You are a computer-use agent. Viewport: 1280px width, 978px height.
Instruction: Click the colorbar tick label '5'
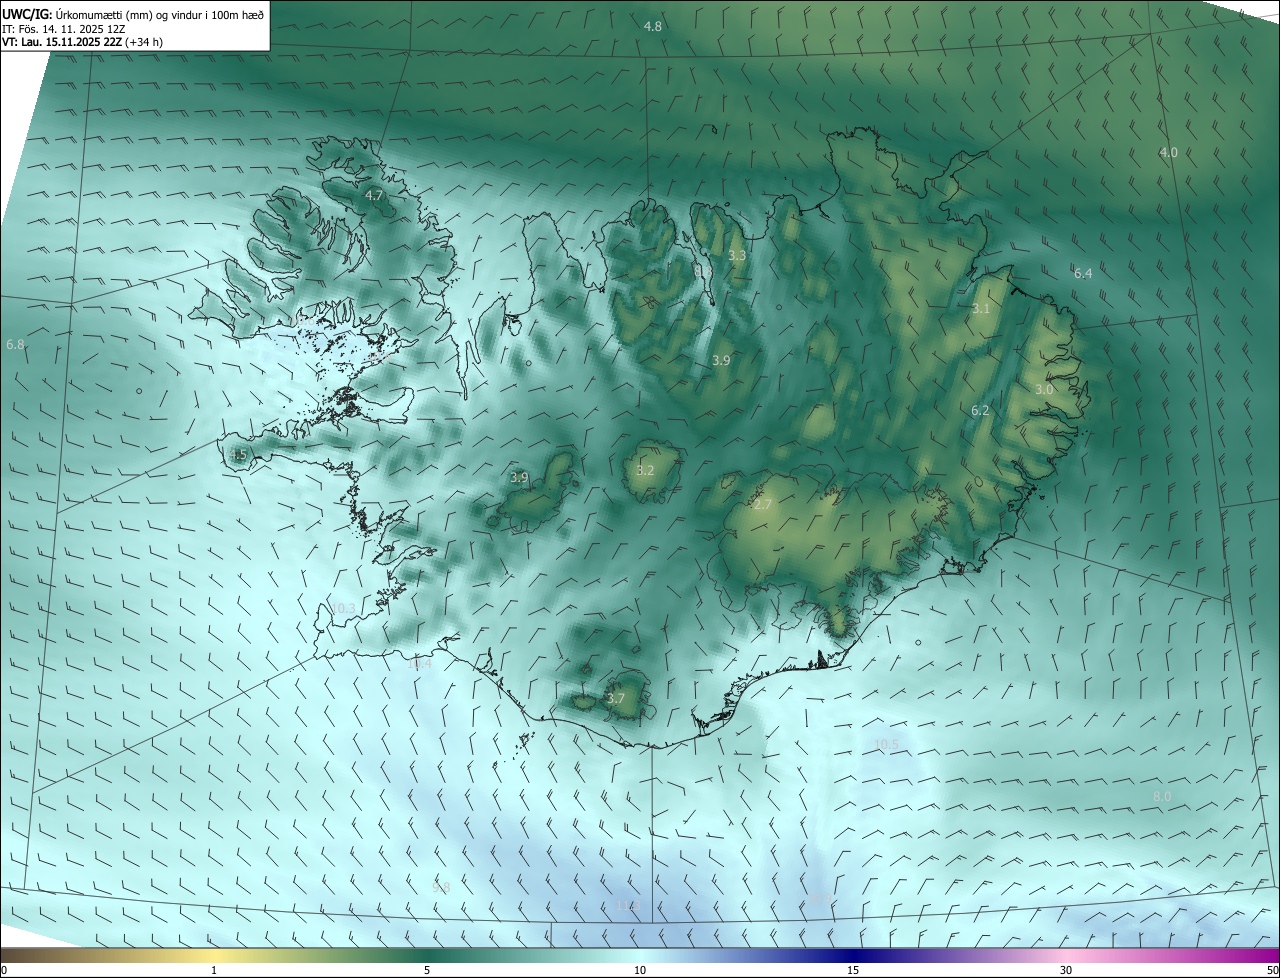(x=427, y=970)
